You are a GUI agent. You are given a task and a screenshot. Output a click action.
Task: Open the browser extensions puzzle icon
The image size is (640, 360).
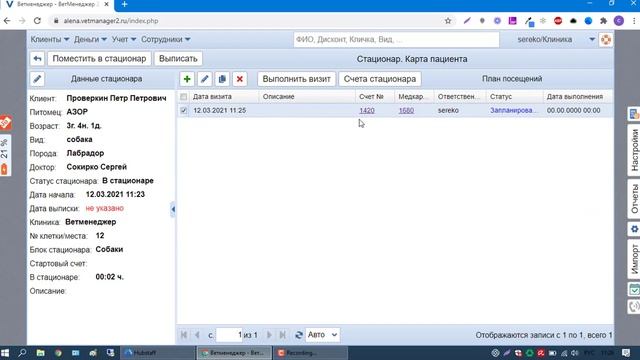click(603, 21)
